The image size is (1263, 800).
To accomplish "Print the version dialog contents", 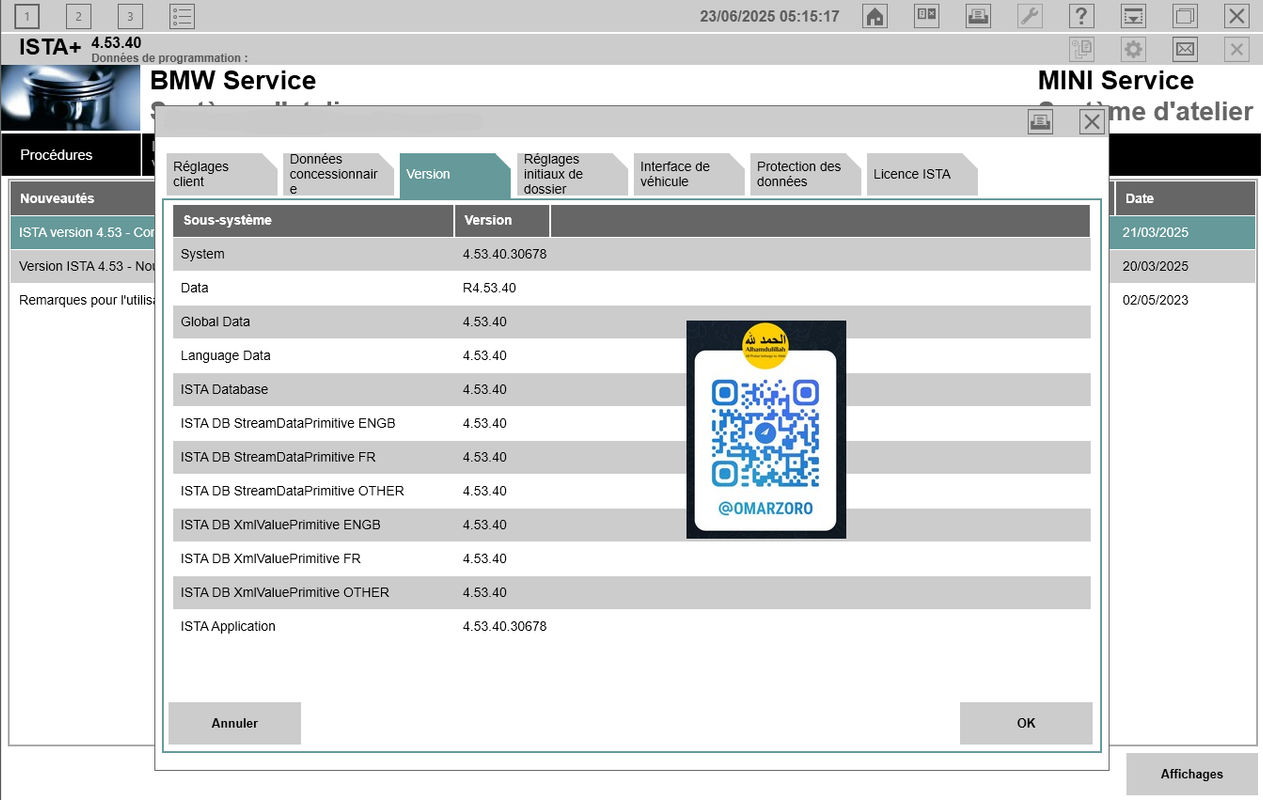I will point(1040,122).
